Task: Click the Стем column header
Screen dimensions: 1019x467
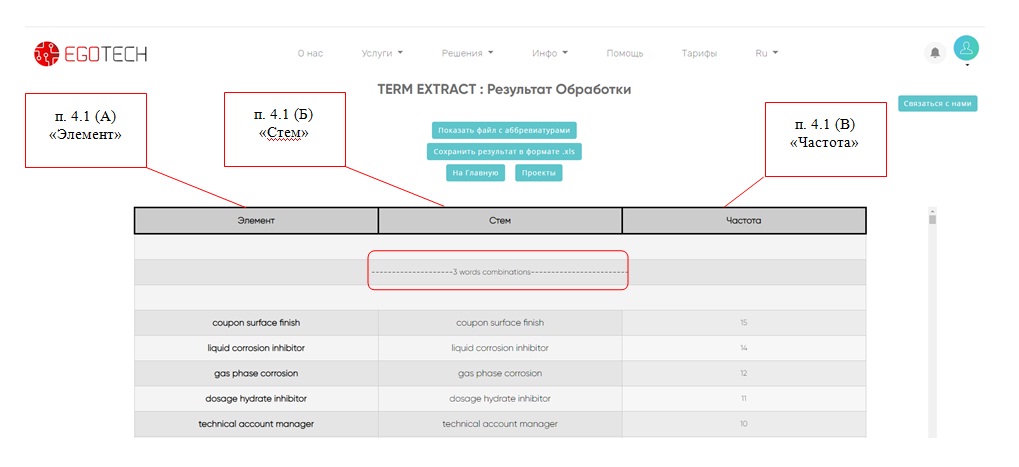Action: point(500,220)
